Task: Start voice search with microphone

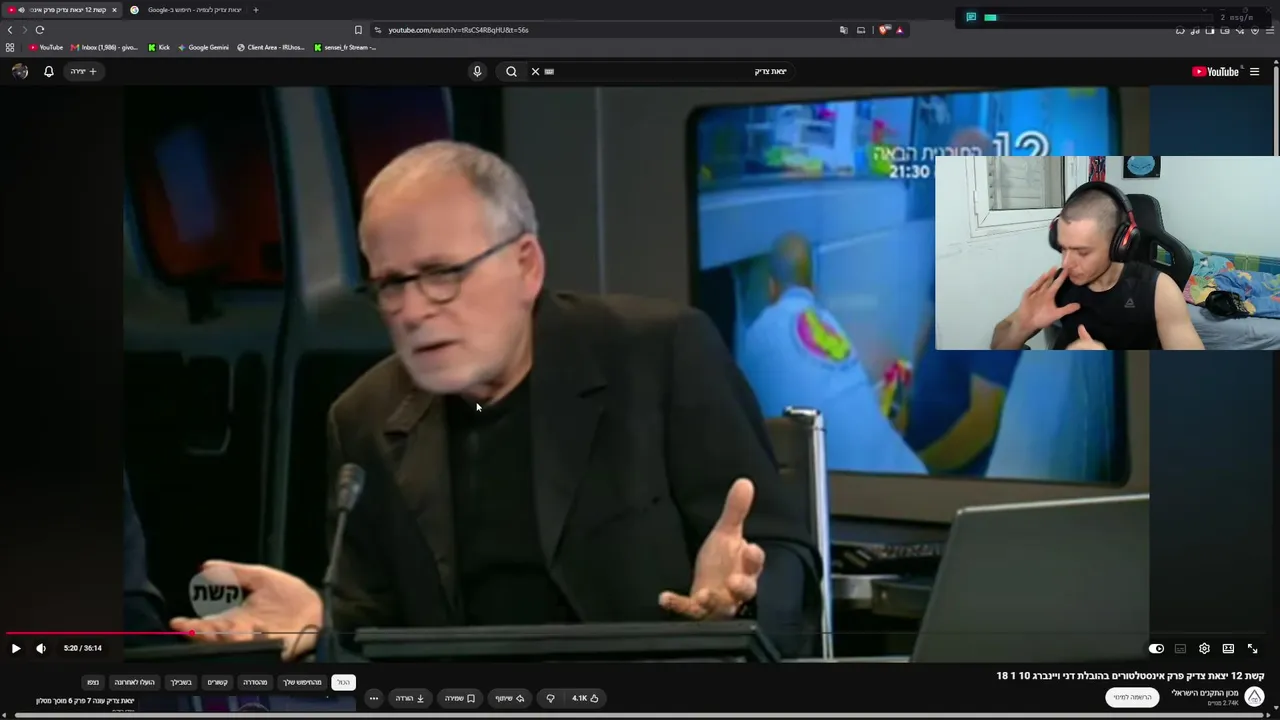Action: click(x=477, y=71)
